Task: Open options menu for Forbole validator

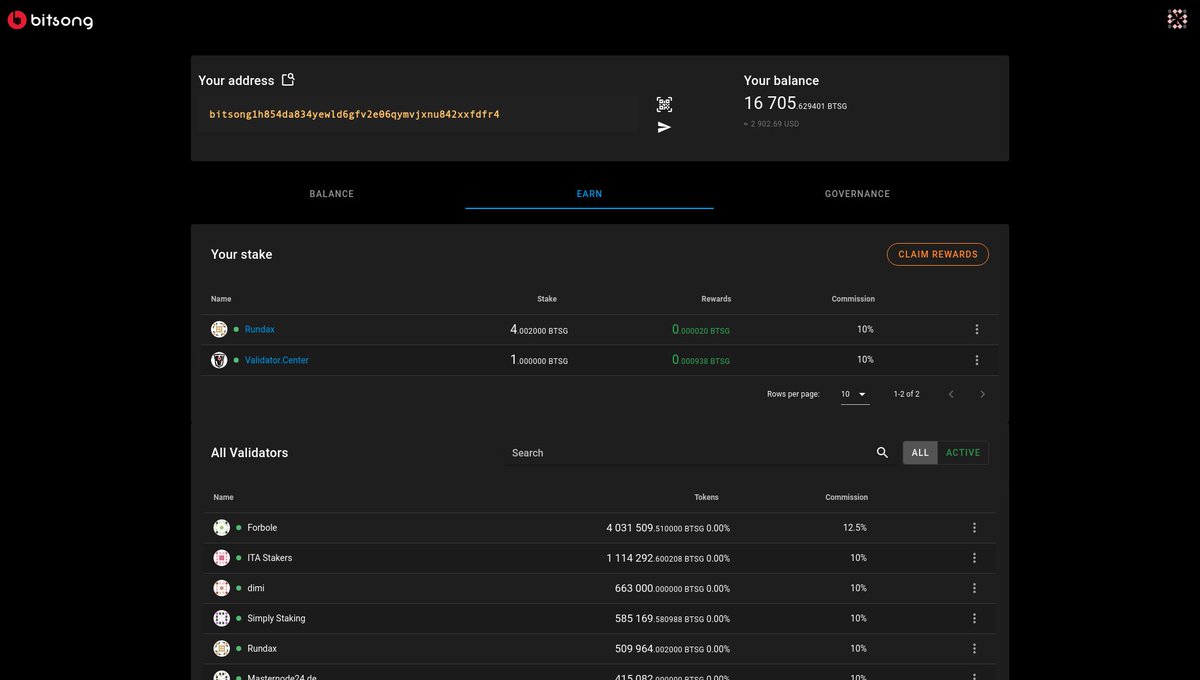Action: (x=974, y=527)
